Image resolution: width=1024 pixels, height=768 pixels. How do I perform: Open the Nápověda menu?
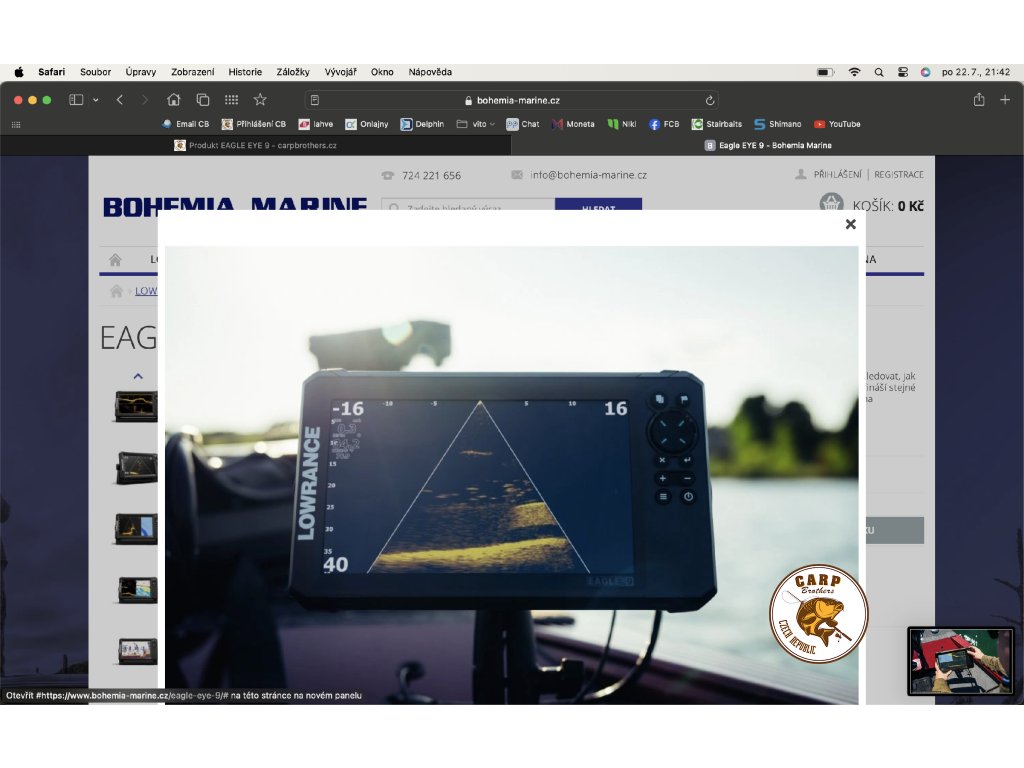click(430, 72)
